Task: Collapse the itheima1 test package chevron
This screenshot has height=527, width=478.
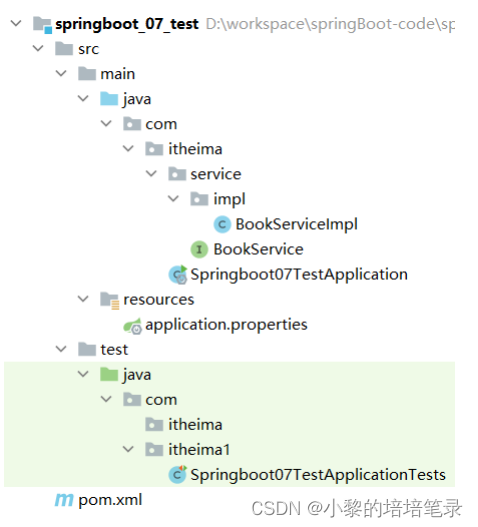Action: click(x=128, y=449)
